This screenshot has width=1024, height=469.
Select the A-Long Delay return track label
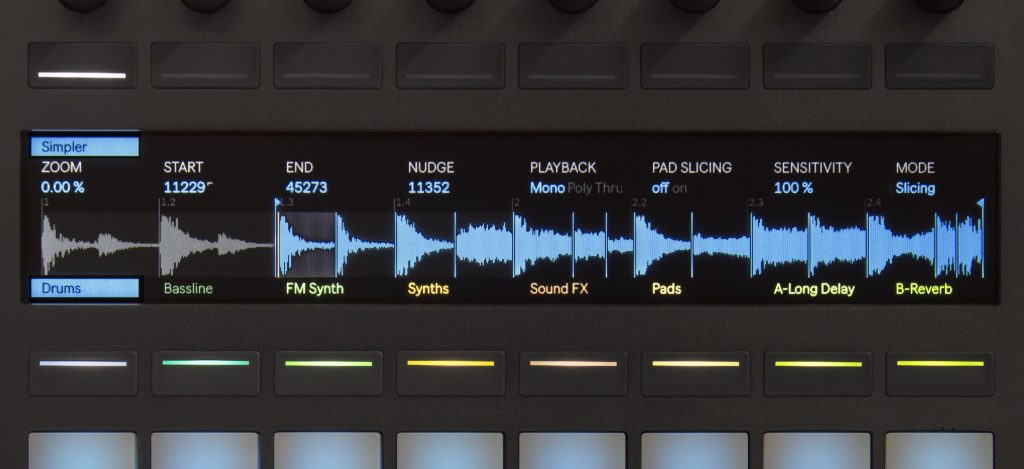(814, 289)
